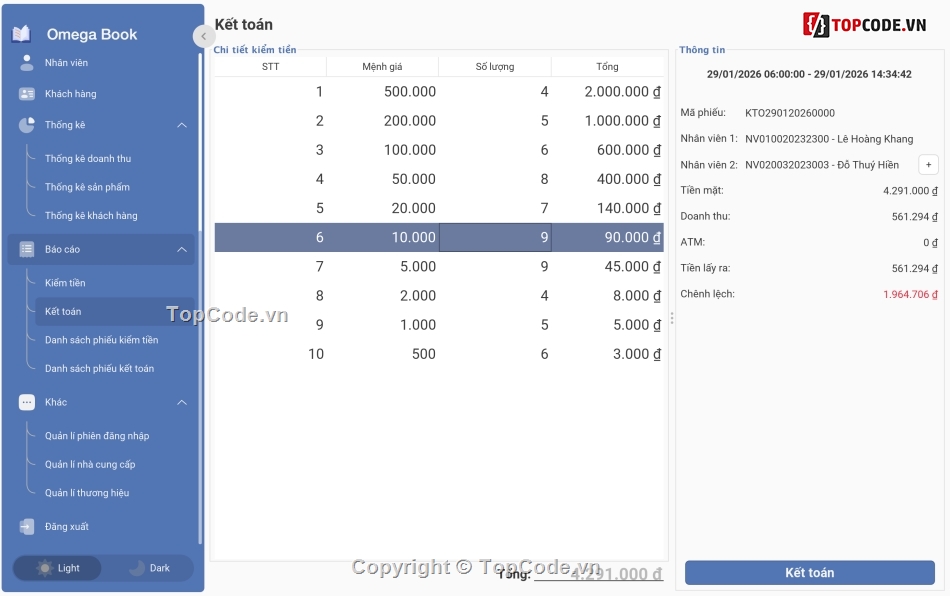This screenshot has width=950, height=596.
Task: Open Quản lí thương hiệu
Action: pos(115,492)
